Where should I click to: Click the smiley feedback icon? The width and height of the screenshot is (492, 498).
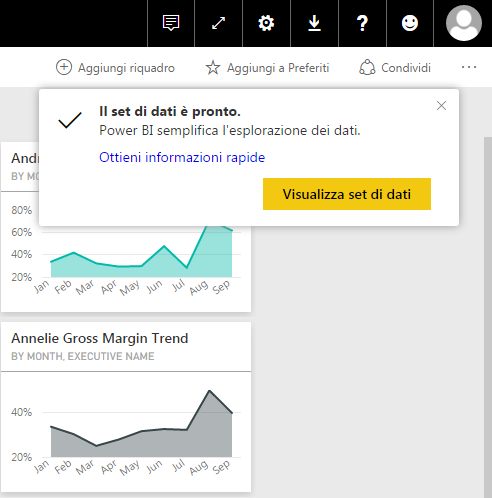point(410,23)
